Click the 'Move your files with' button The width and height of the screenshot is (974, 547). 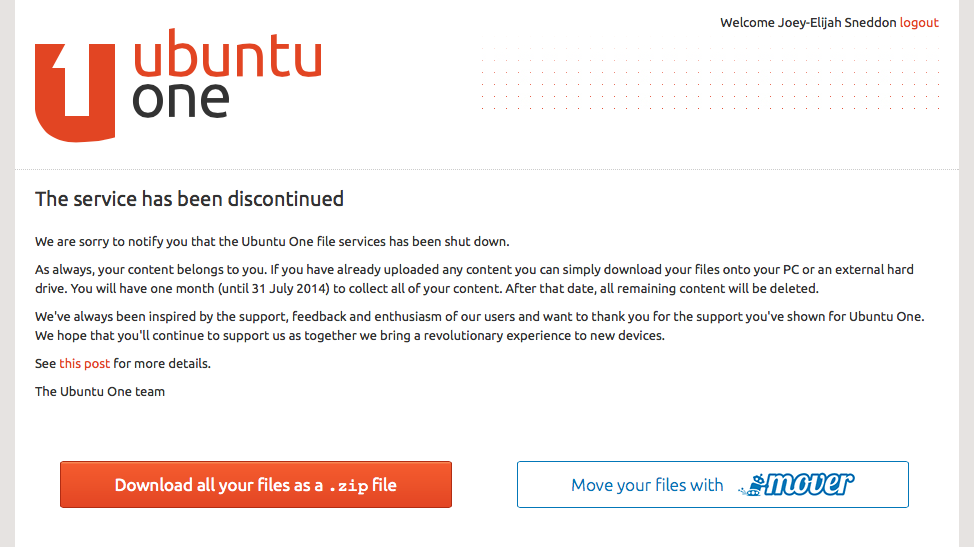coord(646,485)
